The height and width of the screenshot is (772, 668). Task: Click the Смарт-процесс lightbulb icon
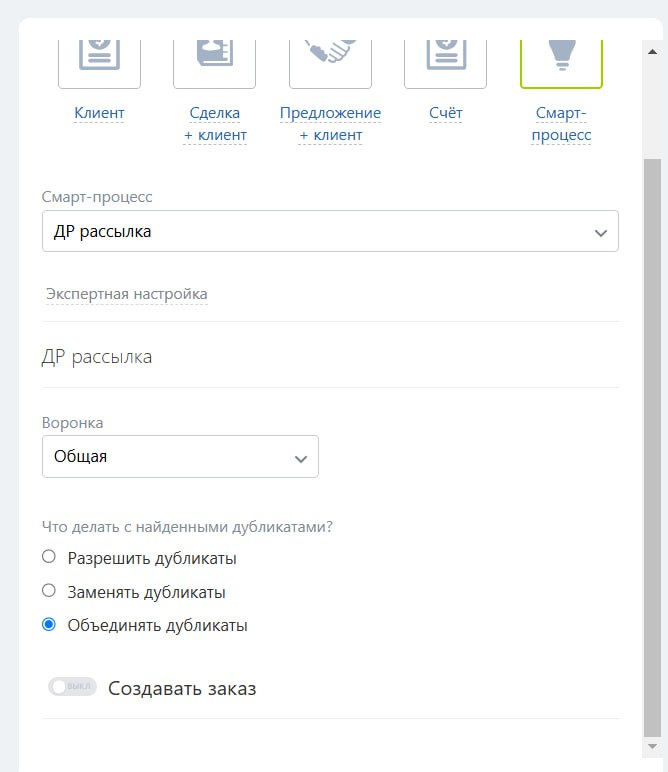[x=561, y=60]
